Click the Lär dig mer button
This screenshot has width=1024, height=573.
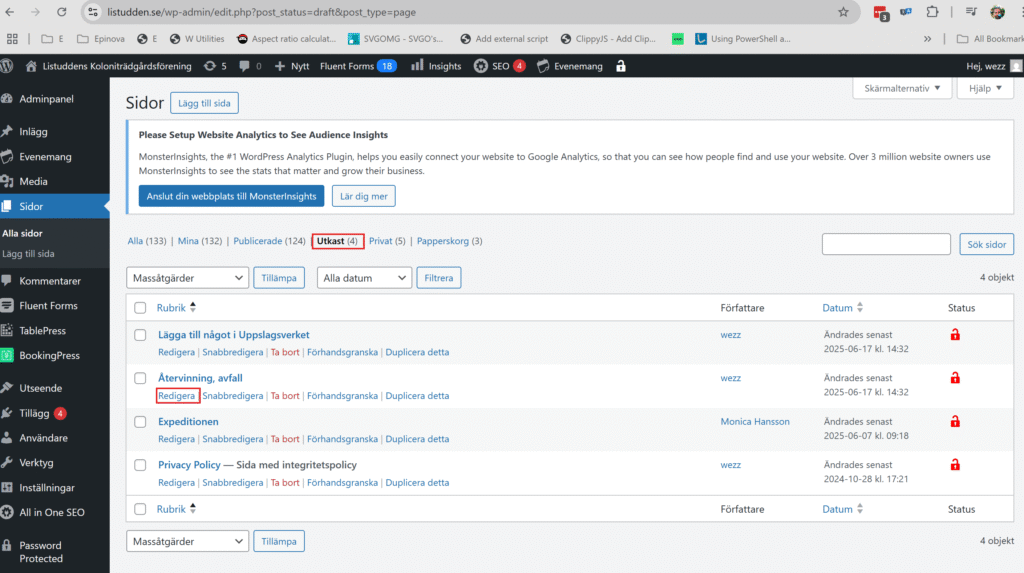(363, 196)
